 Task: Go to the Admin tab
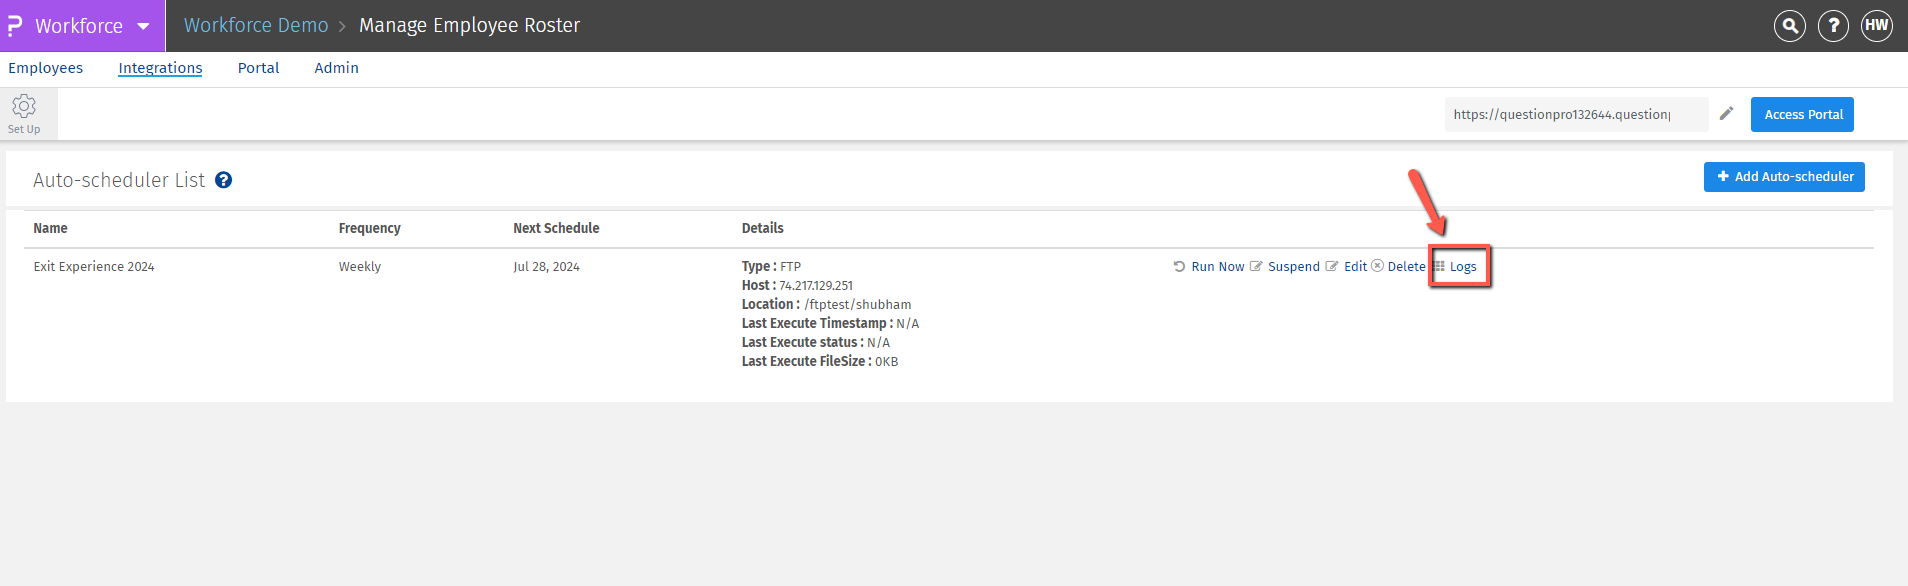point(336,68)
